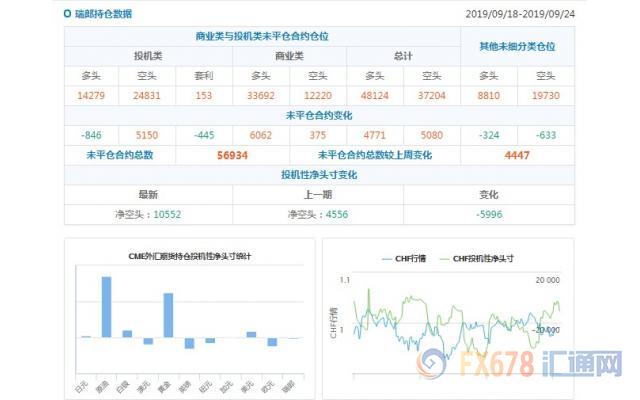Select the change value 4771
This screenshot has height=400, width=640.
tap(375, 135)
